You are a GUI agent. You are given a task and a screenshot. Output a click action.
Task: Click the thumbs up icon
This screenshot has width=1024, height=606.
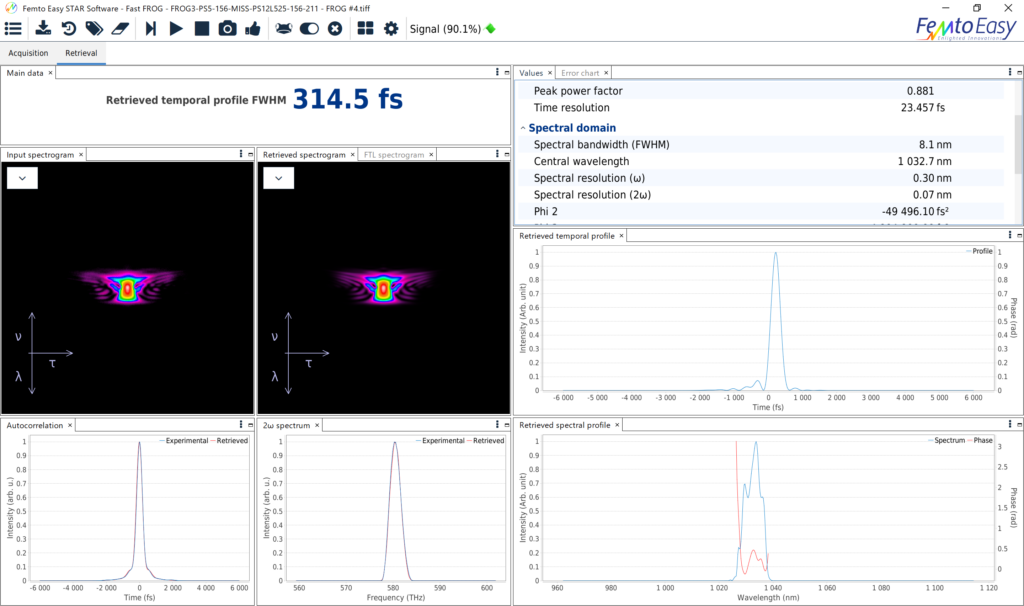tap(253, 29)
